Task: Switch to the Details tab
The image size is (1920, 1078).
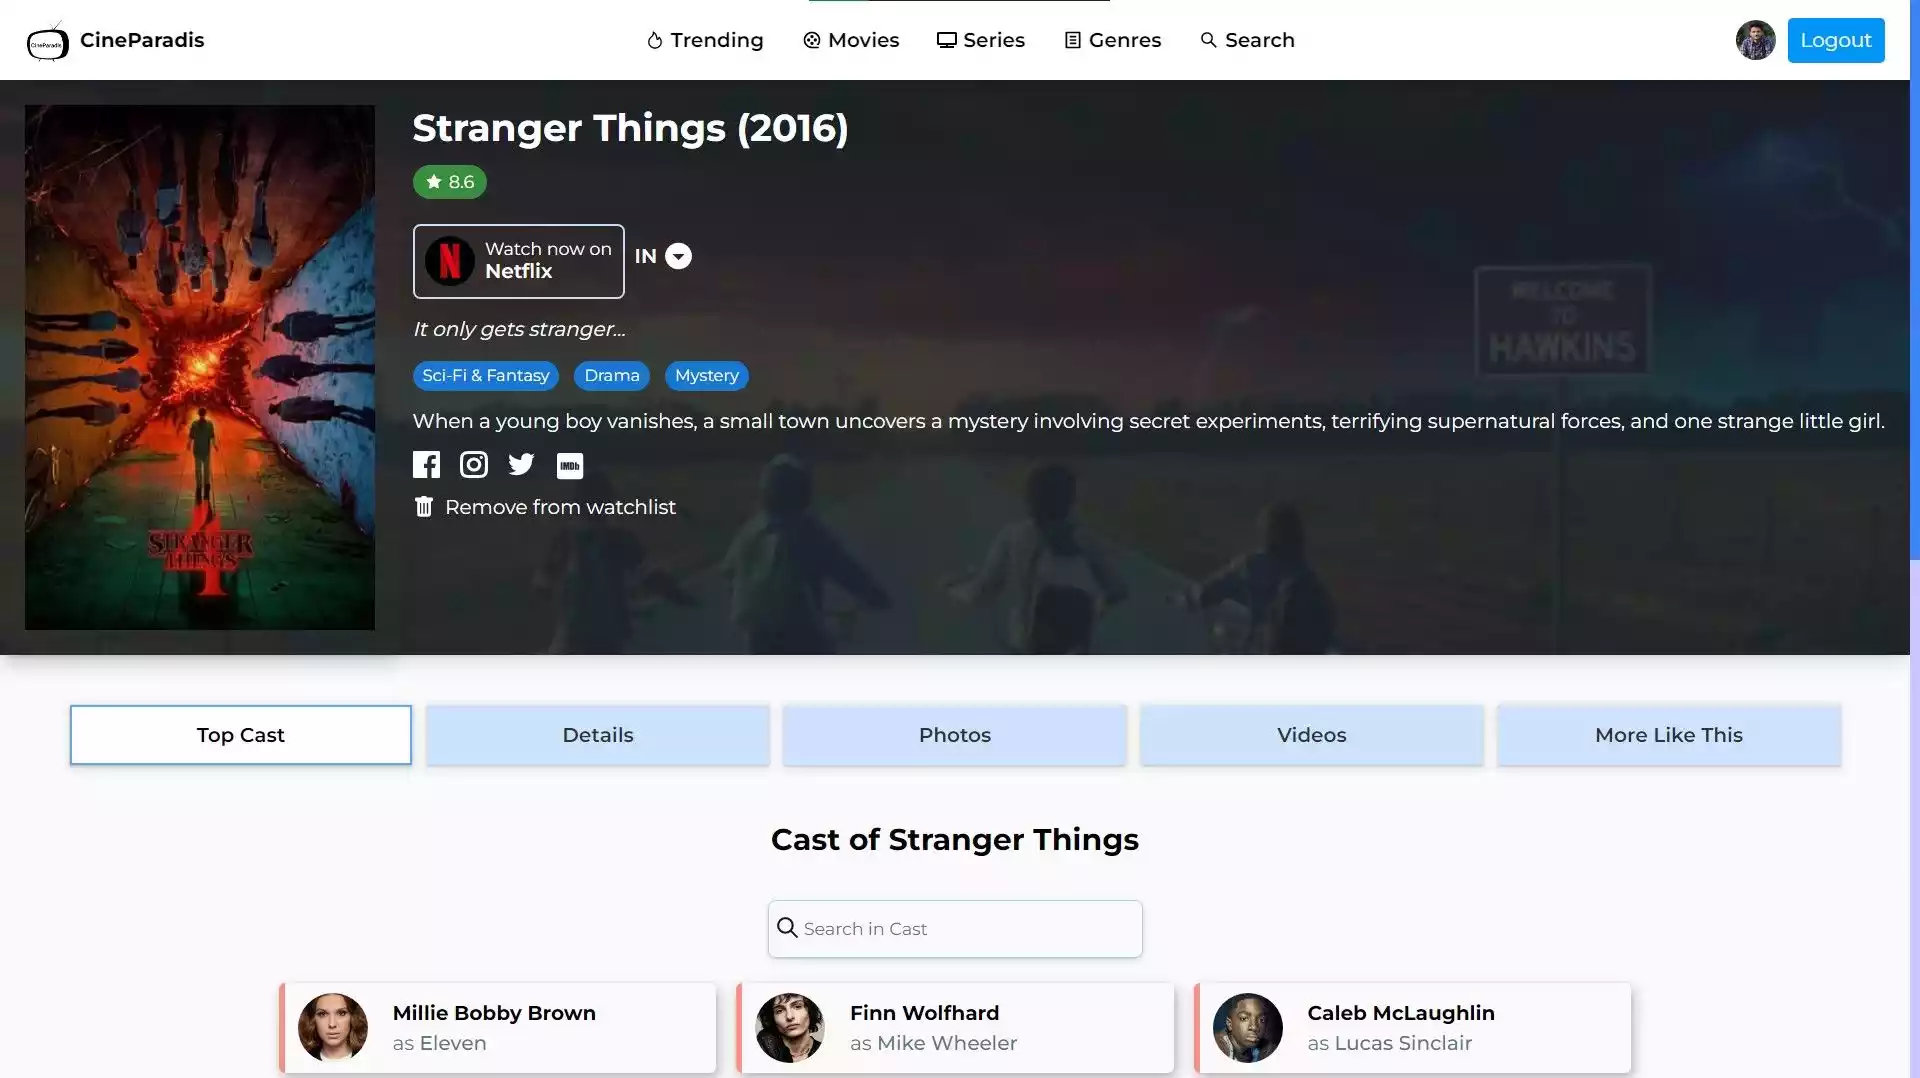Action: pos(598,735)
